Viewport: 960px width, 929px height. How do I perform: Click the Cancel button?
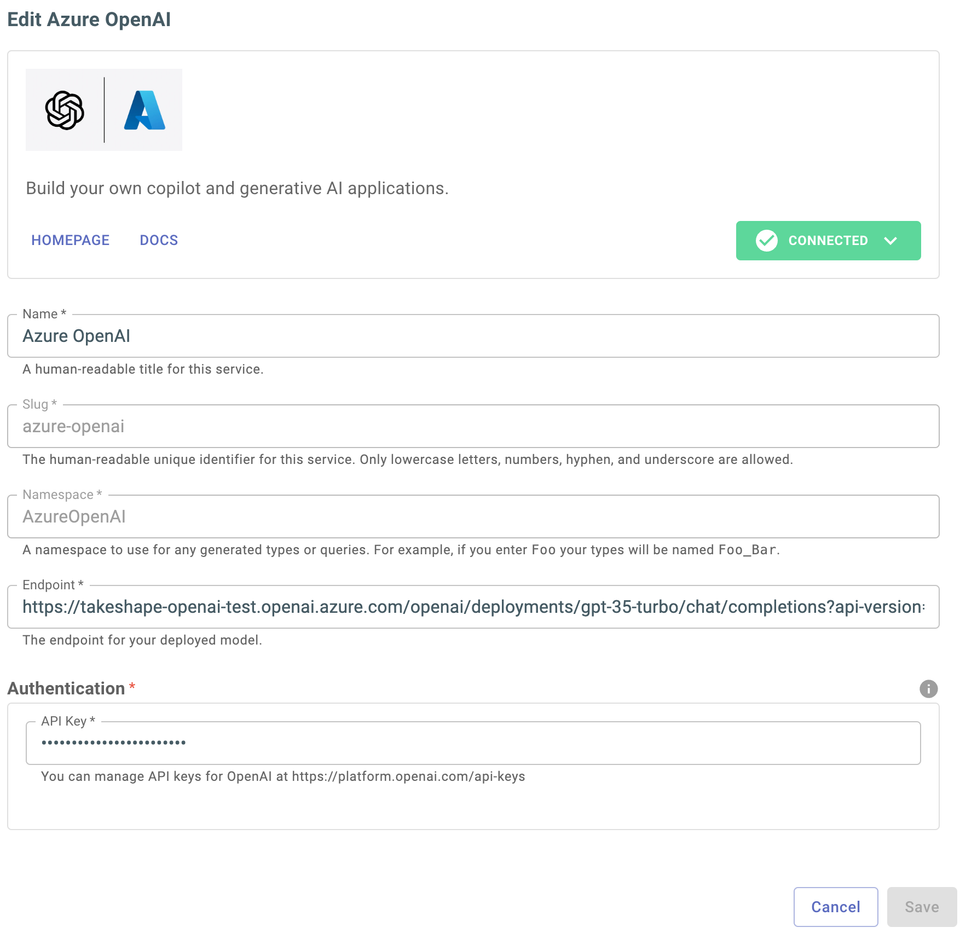(836, 906)
